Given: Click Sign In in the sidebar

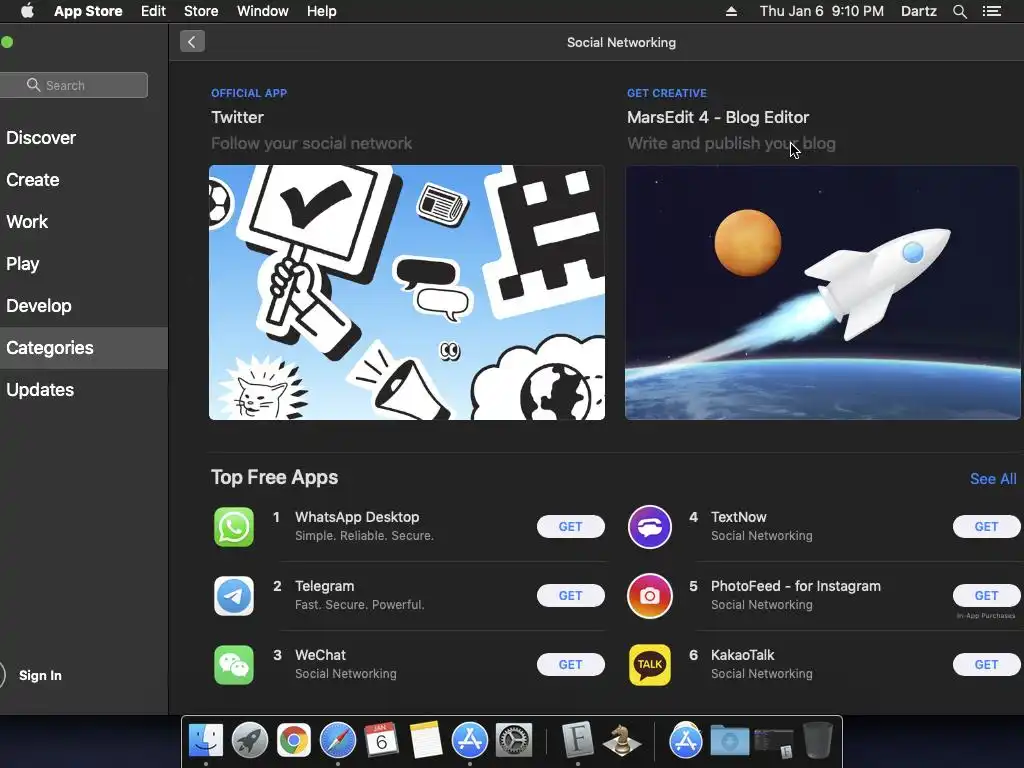Looking at the screenshot, I should pyautogui.click(x=40, y=675).
